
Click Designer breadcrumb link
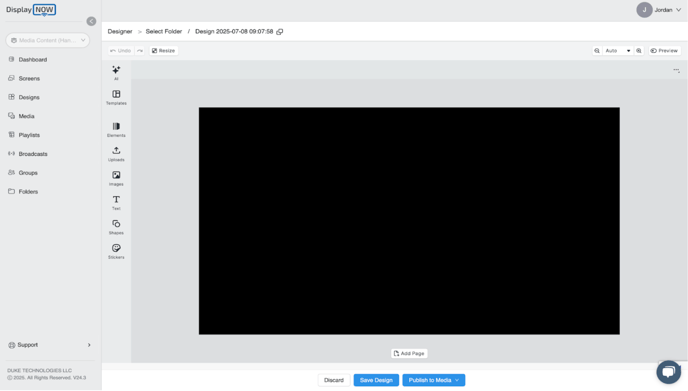click(120, 32)
